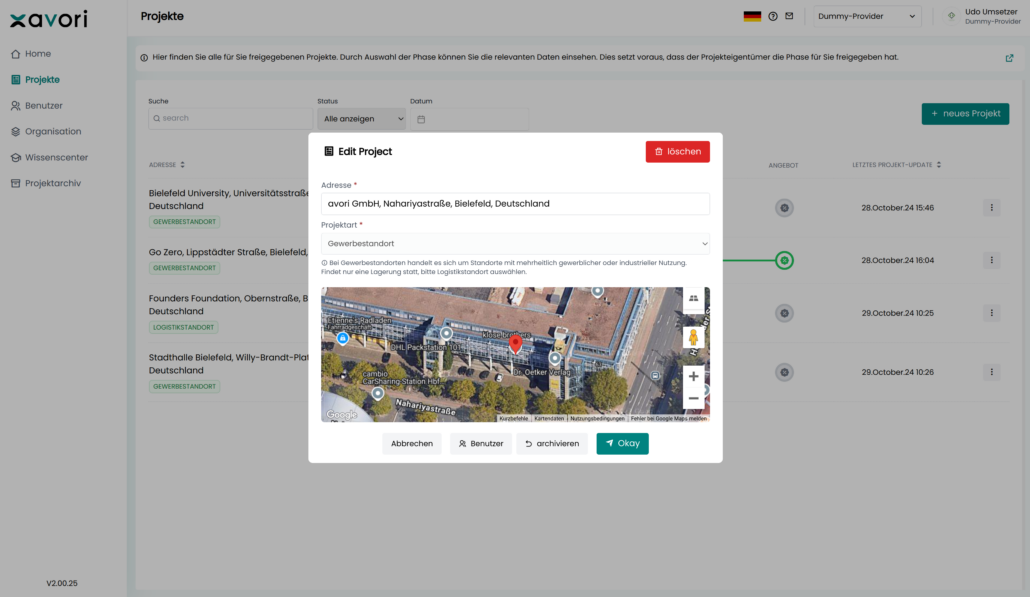This screenshot has width=1030, height=597.
Task: Open the help question mark icon
Action: pyautogui.click(x=773, y=16)
